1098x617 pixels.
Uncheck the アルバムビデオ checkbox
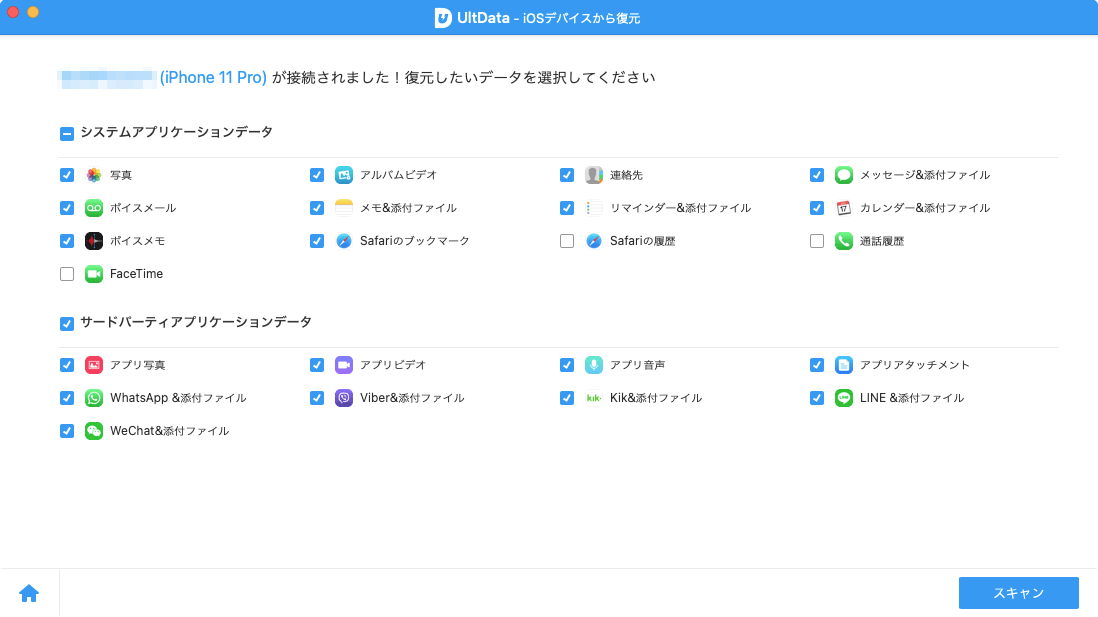coord(317,175)
